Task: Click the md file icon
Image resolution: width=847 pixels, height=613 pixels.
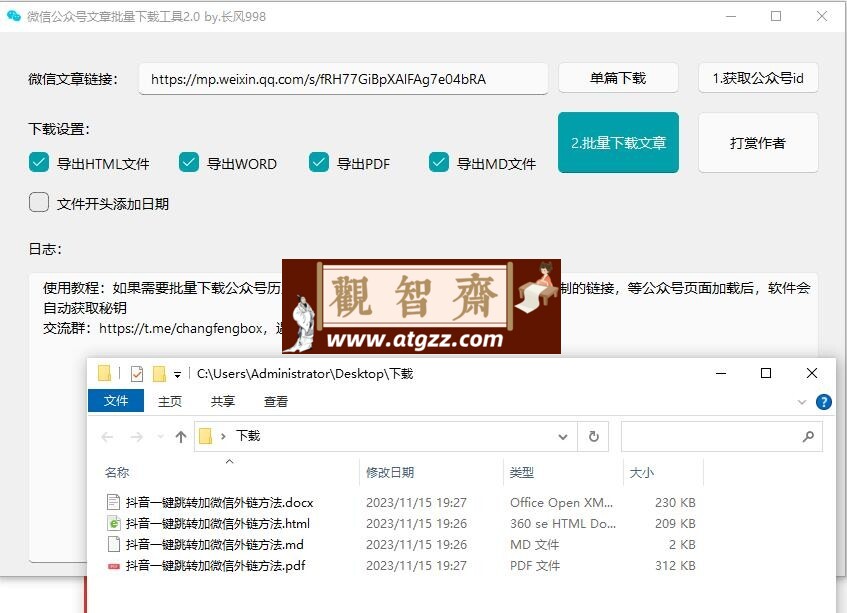Action: click(113, 544)
